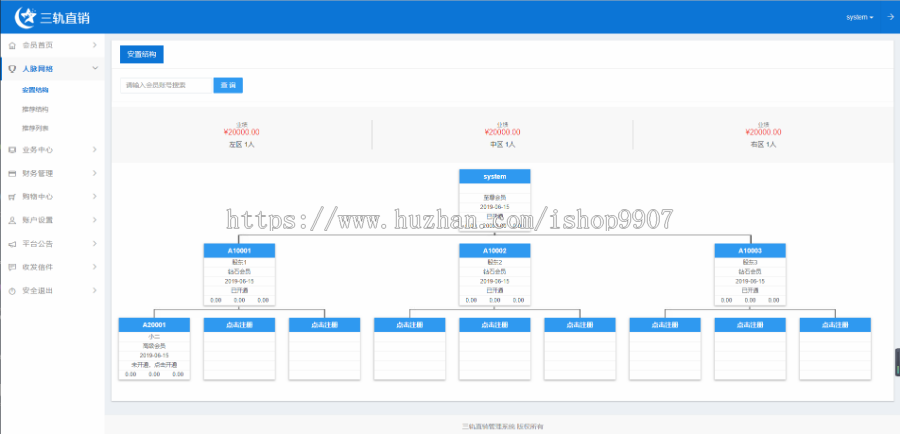Open the system user dropdown in header

[x=860, y=17]
